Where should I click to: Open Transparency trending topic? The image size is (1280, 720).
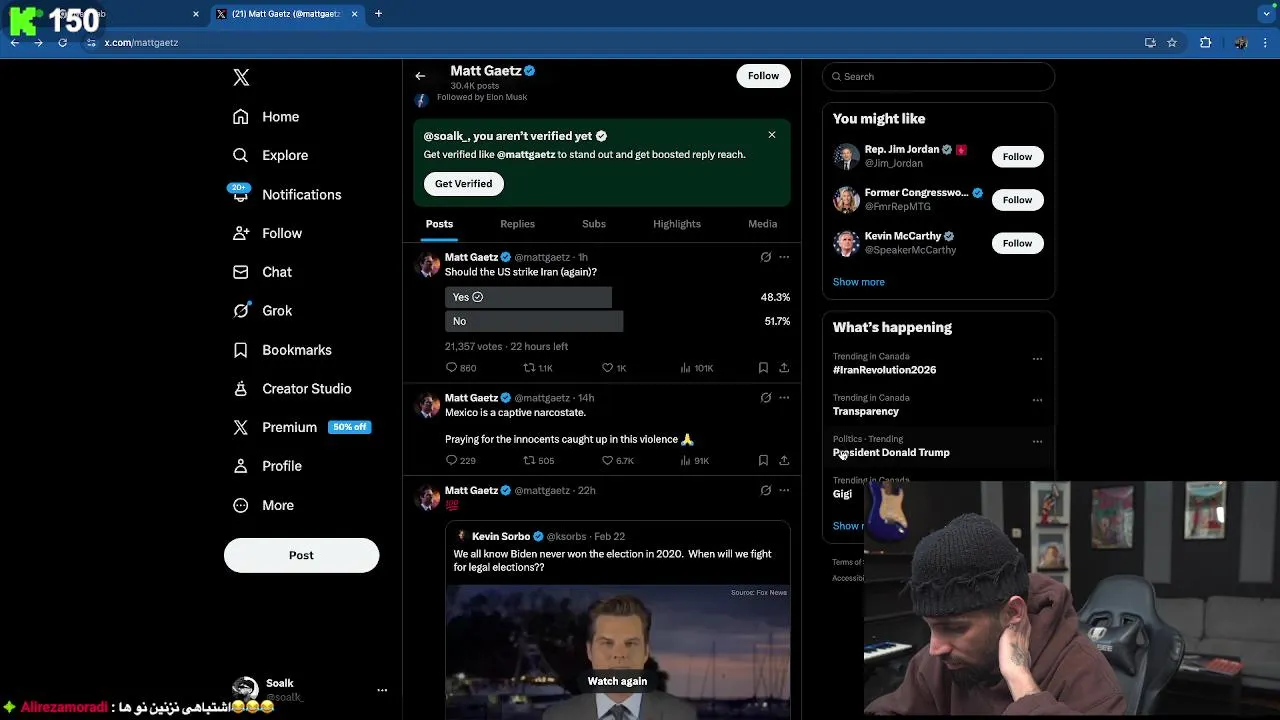[x=866, y=411]
